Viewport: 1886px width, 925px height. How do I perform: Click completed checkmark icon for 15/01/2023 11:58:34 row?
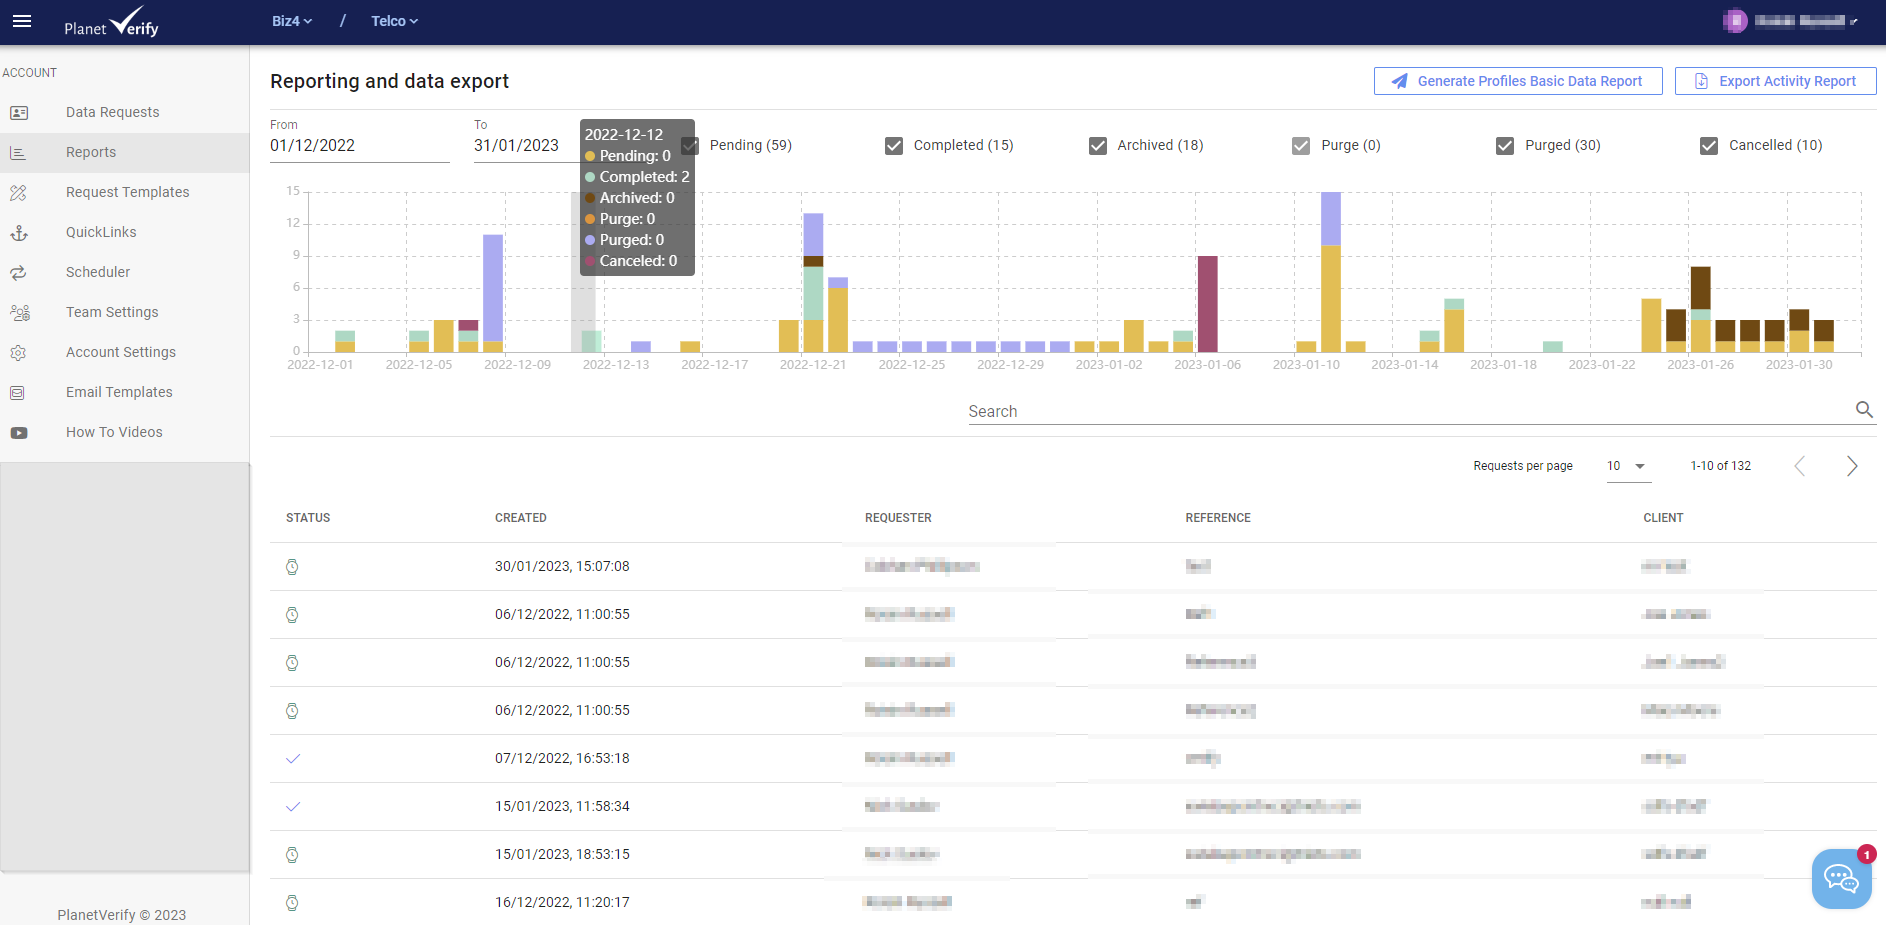[x=293, y=807]
